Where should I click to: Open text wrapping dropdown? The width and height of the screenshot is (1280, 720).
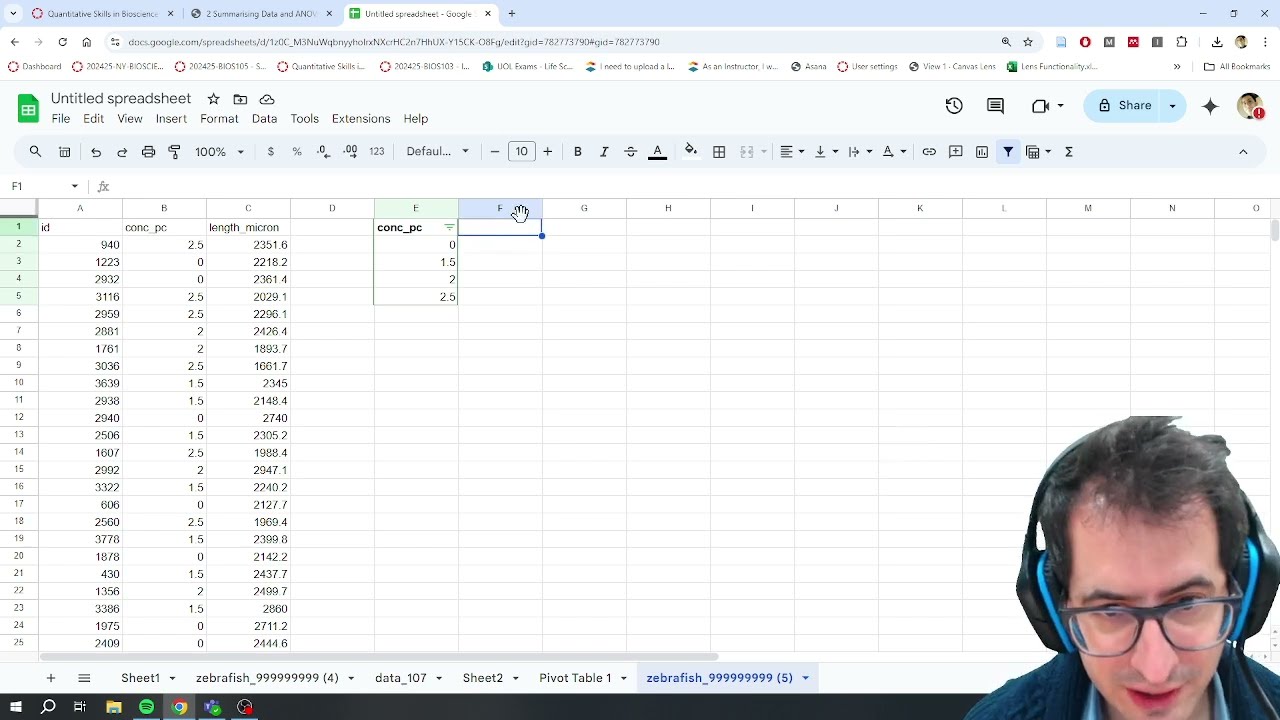click(x=859, y=152)
